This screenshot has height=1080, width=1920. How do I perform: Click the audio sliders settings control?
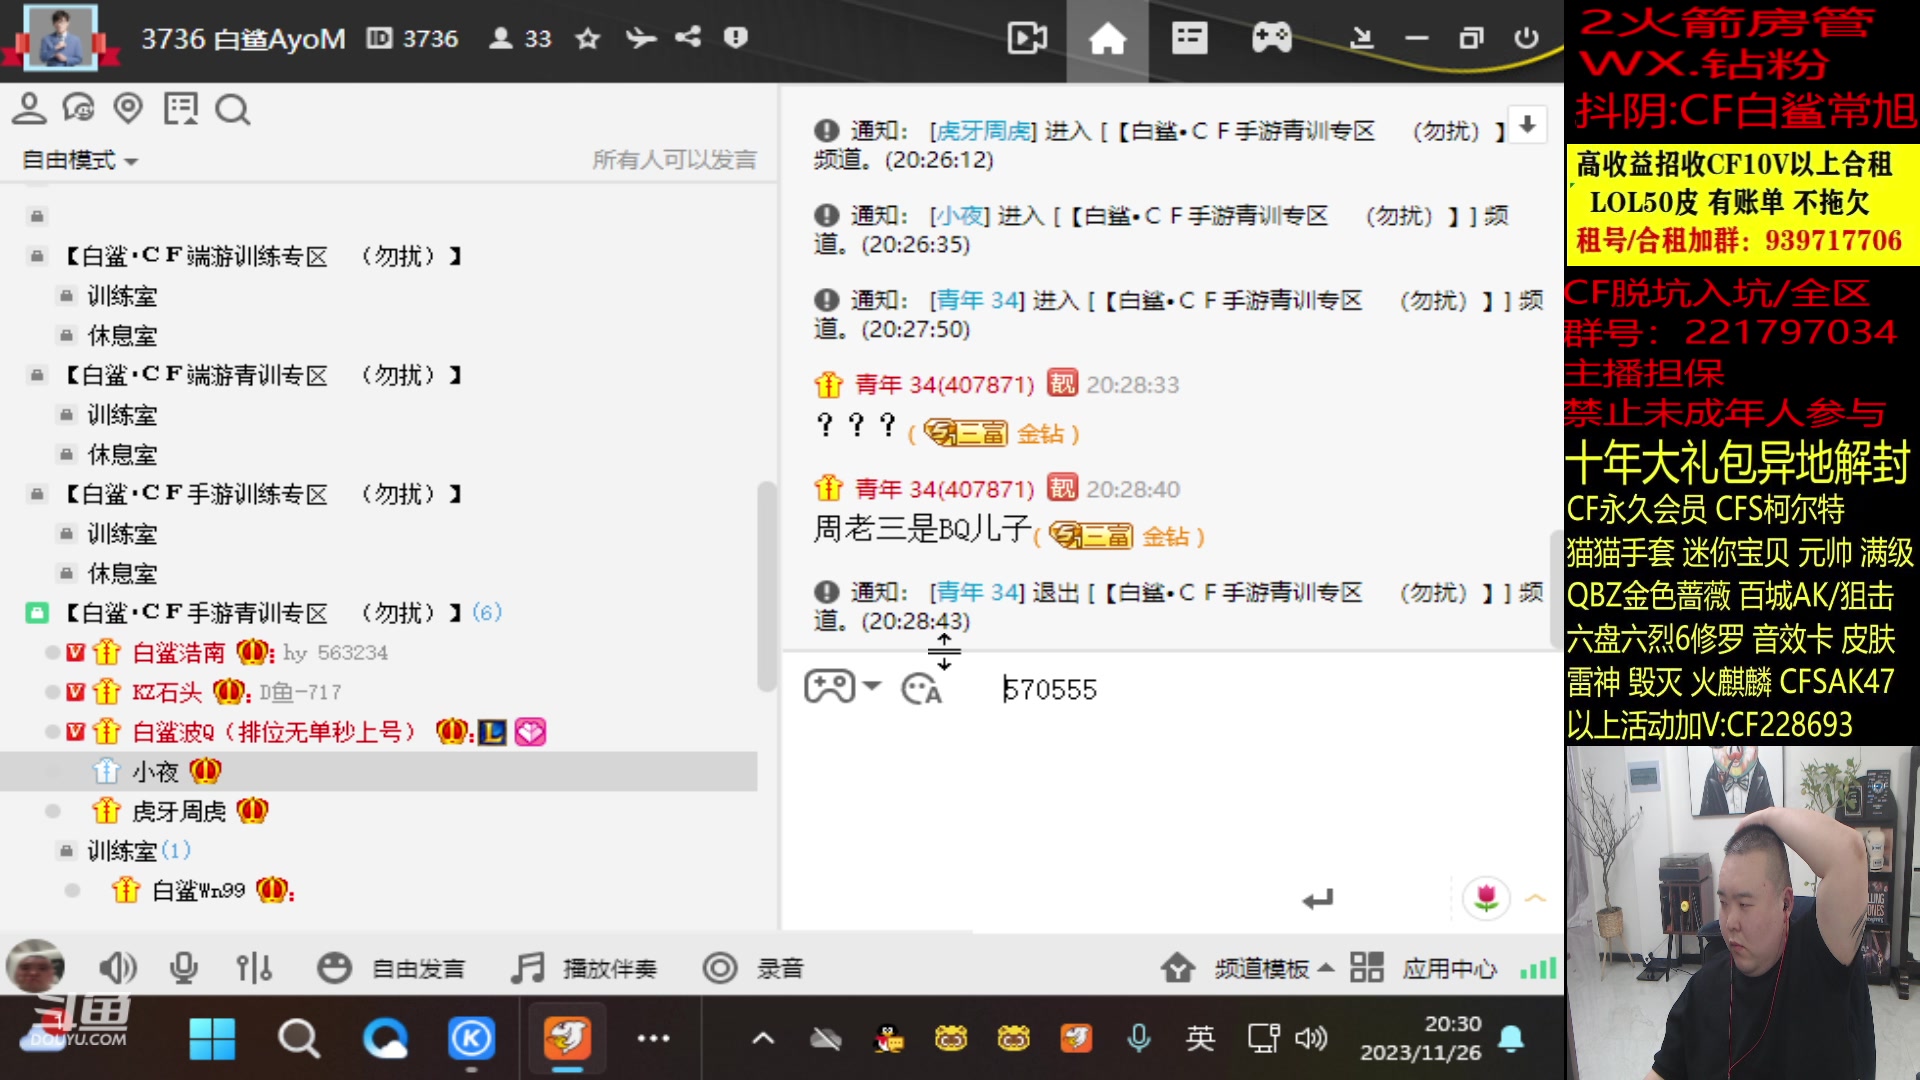[x=253, y=968]
